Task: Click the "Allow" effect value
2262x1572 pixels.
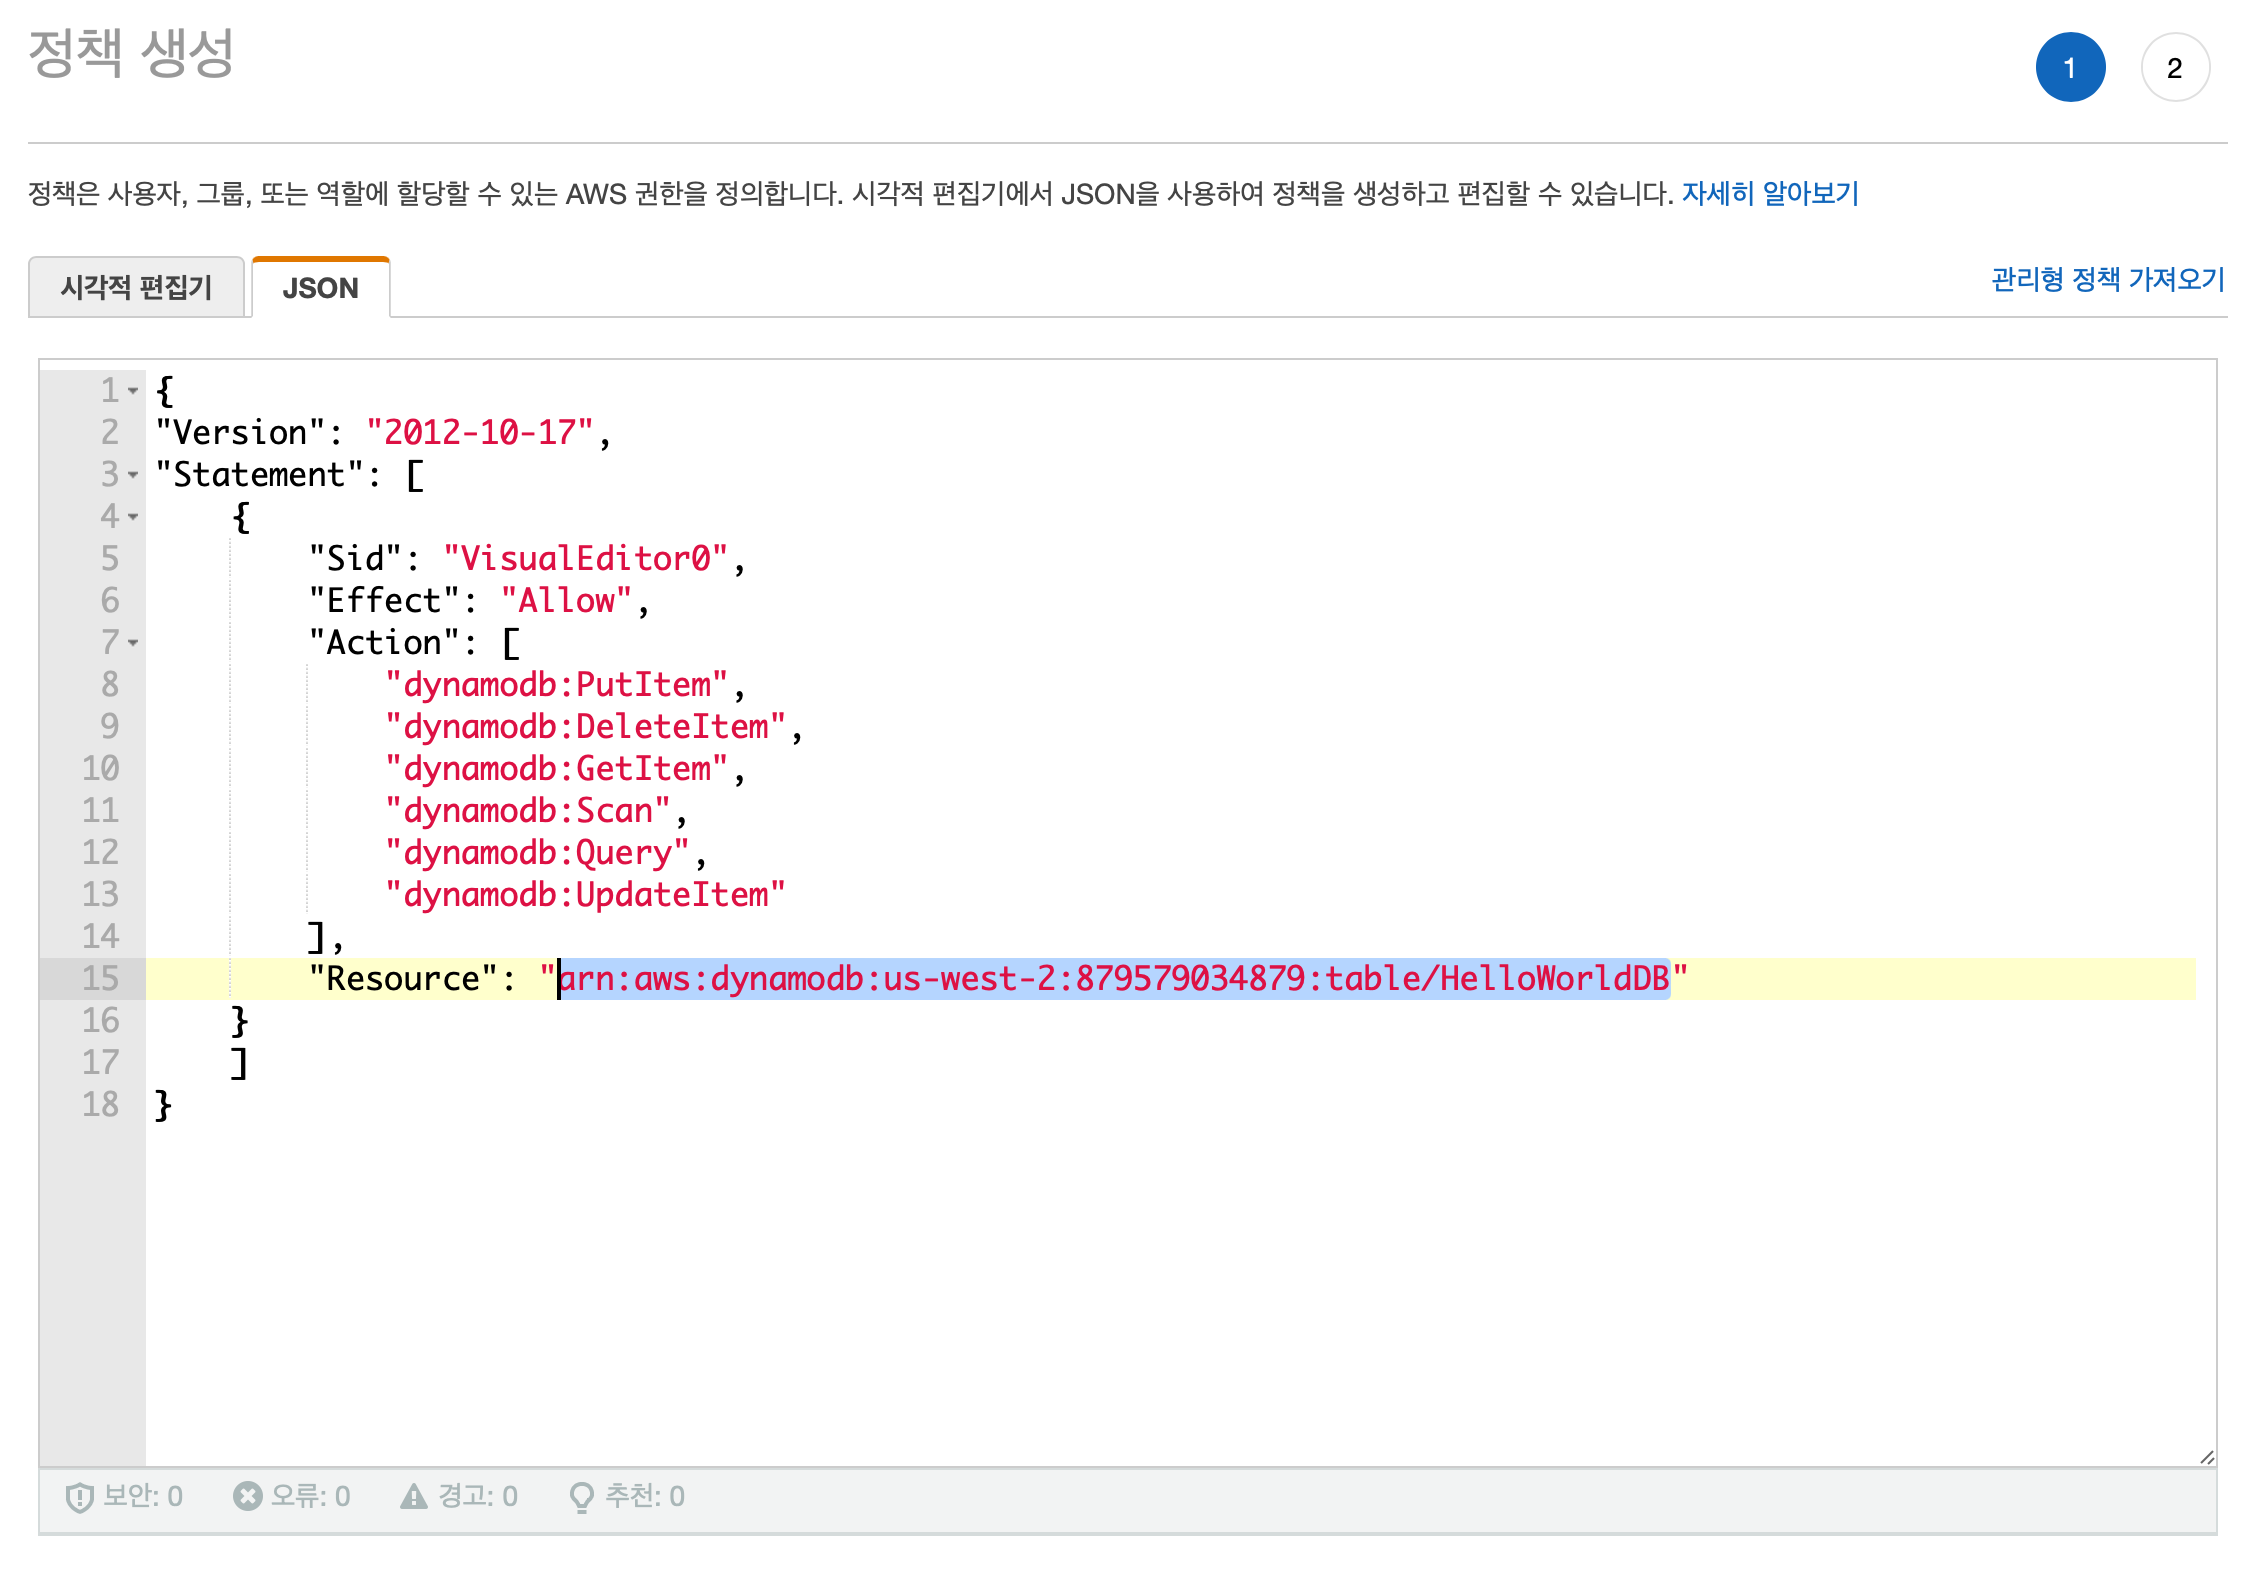Action: pyautogui.click(x=566, y=601)
